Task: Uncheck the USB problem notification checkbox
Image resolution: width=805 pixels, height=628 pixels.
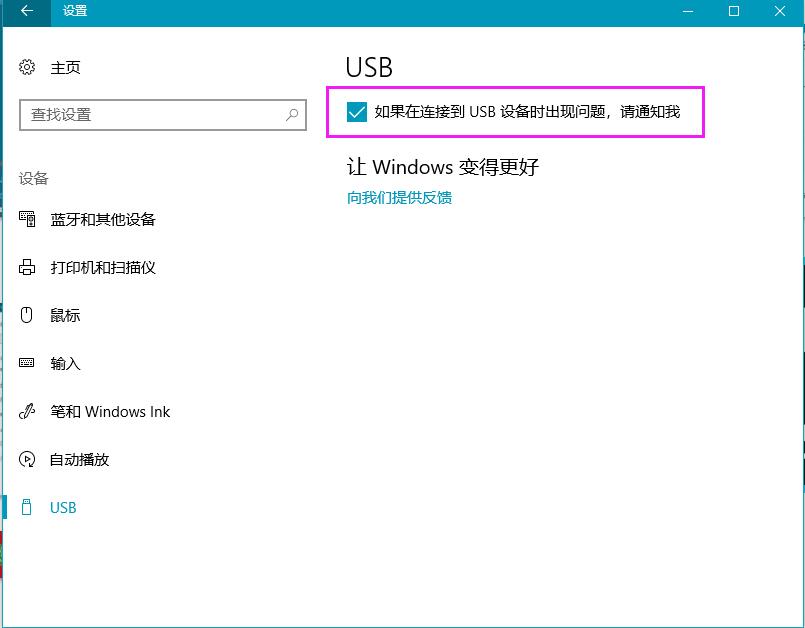Action: (x=357, y=113)
